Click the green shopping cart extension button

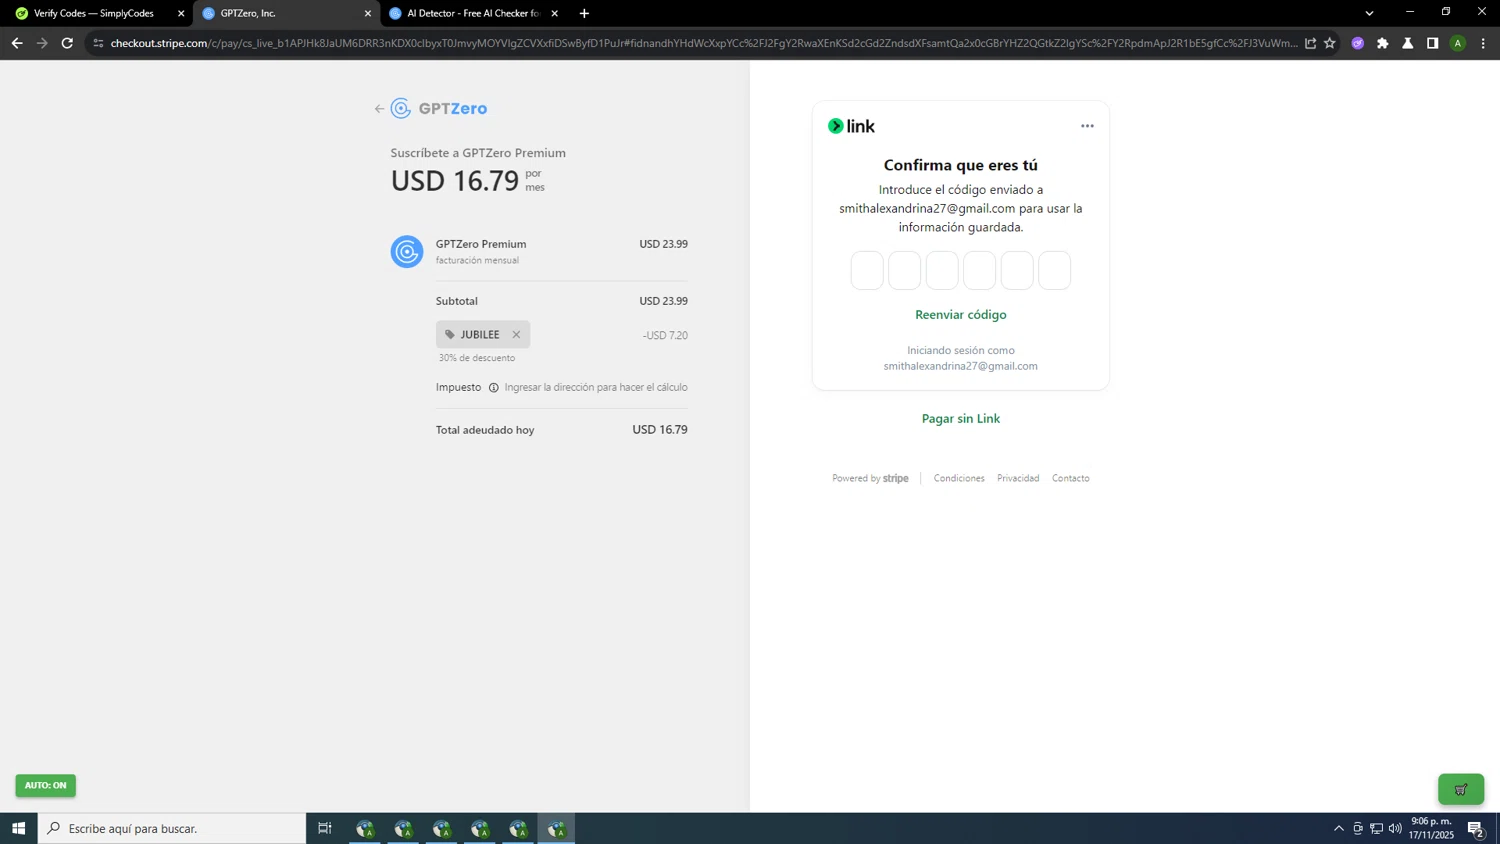(x=1461, y=789)
